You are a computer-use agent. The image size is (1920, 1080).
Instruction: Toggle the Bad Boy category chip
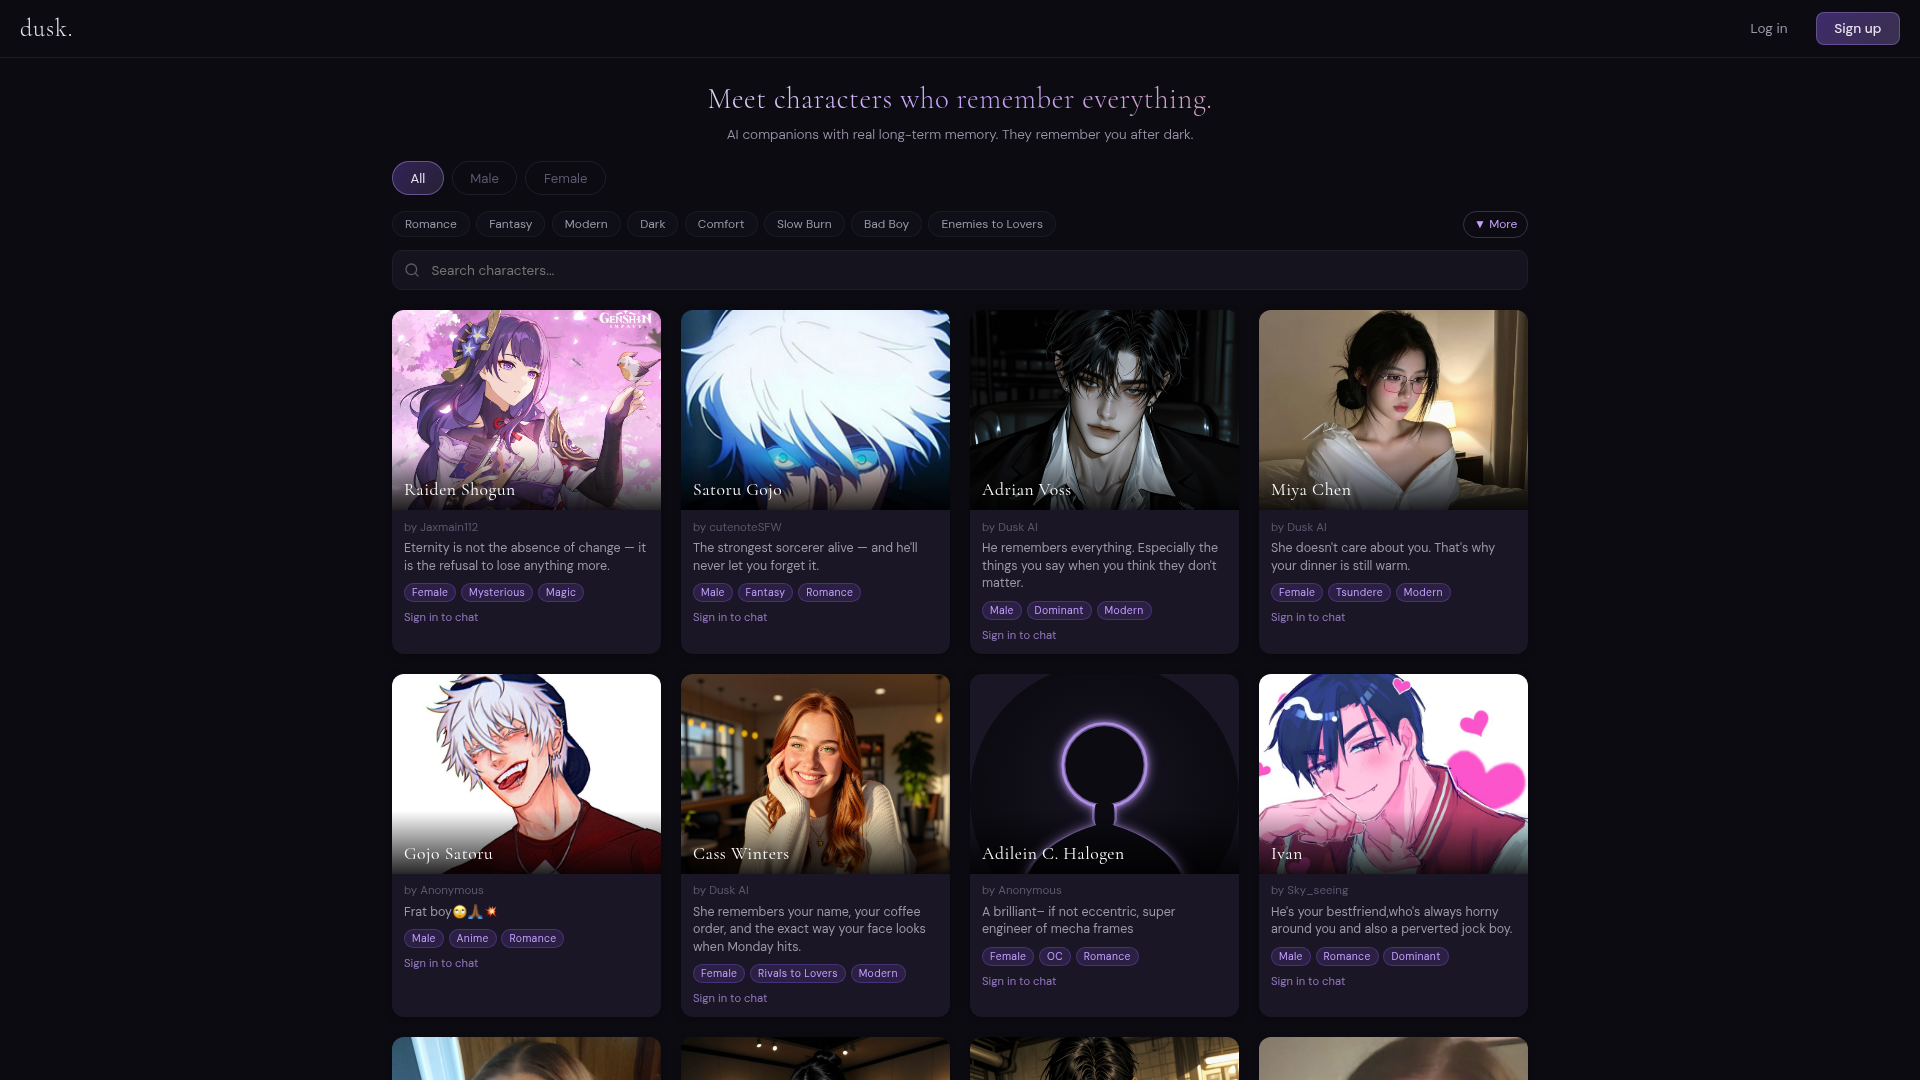point(886,224)
